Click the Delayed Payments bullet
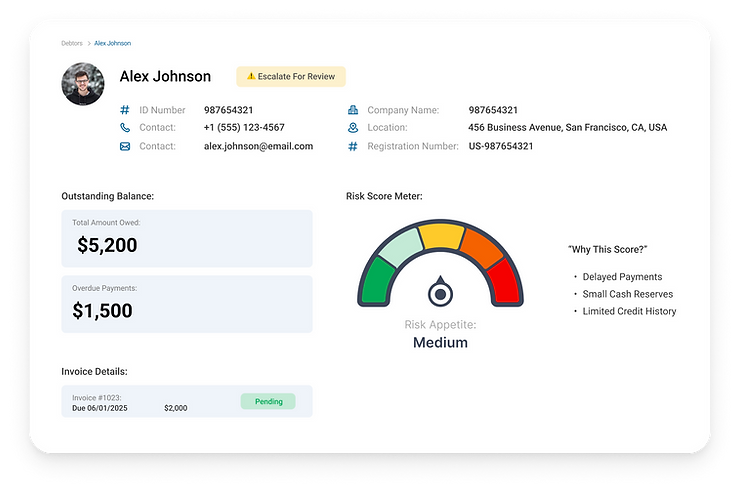This screenshot has width=740, height=493. pos(622,277)
